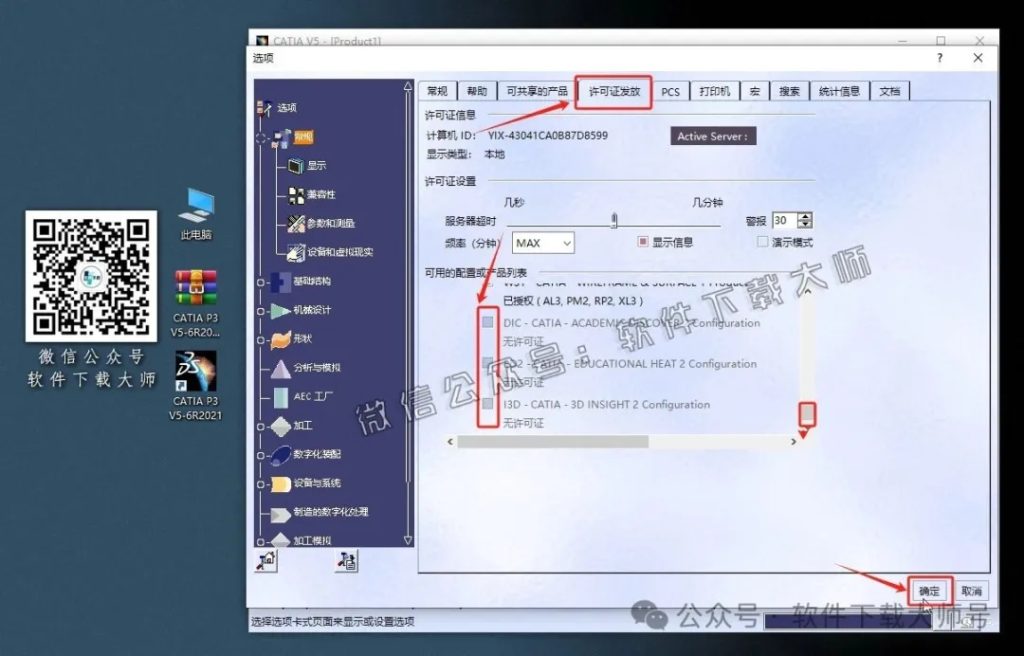Image resolution: width=1024 pixels, height=656 pixels.
Task: Open the 机械设计 category icon in options tree
Action: [x=281, y=309]
